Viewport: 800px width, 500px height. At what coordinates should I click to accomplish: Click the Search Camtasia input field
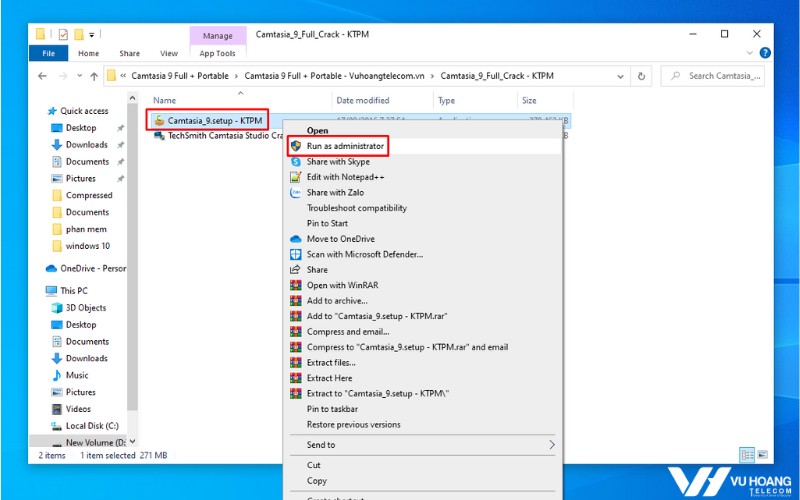712,76
